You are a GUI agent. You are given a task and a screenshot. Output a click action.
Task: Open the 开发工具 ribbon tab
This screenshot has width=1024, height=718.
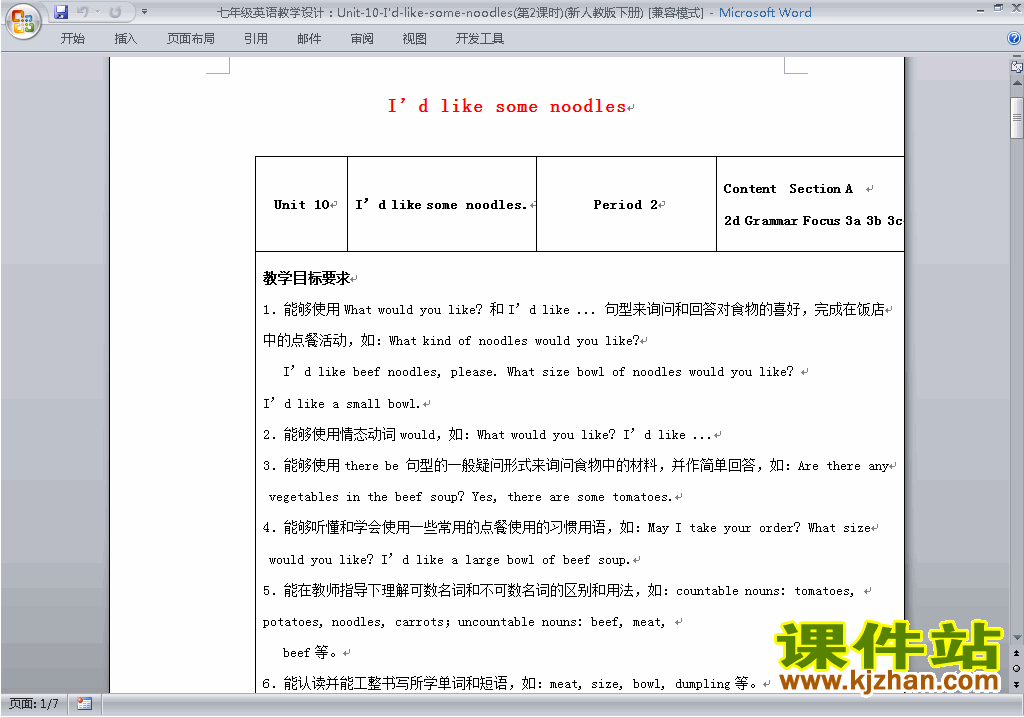479,39
